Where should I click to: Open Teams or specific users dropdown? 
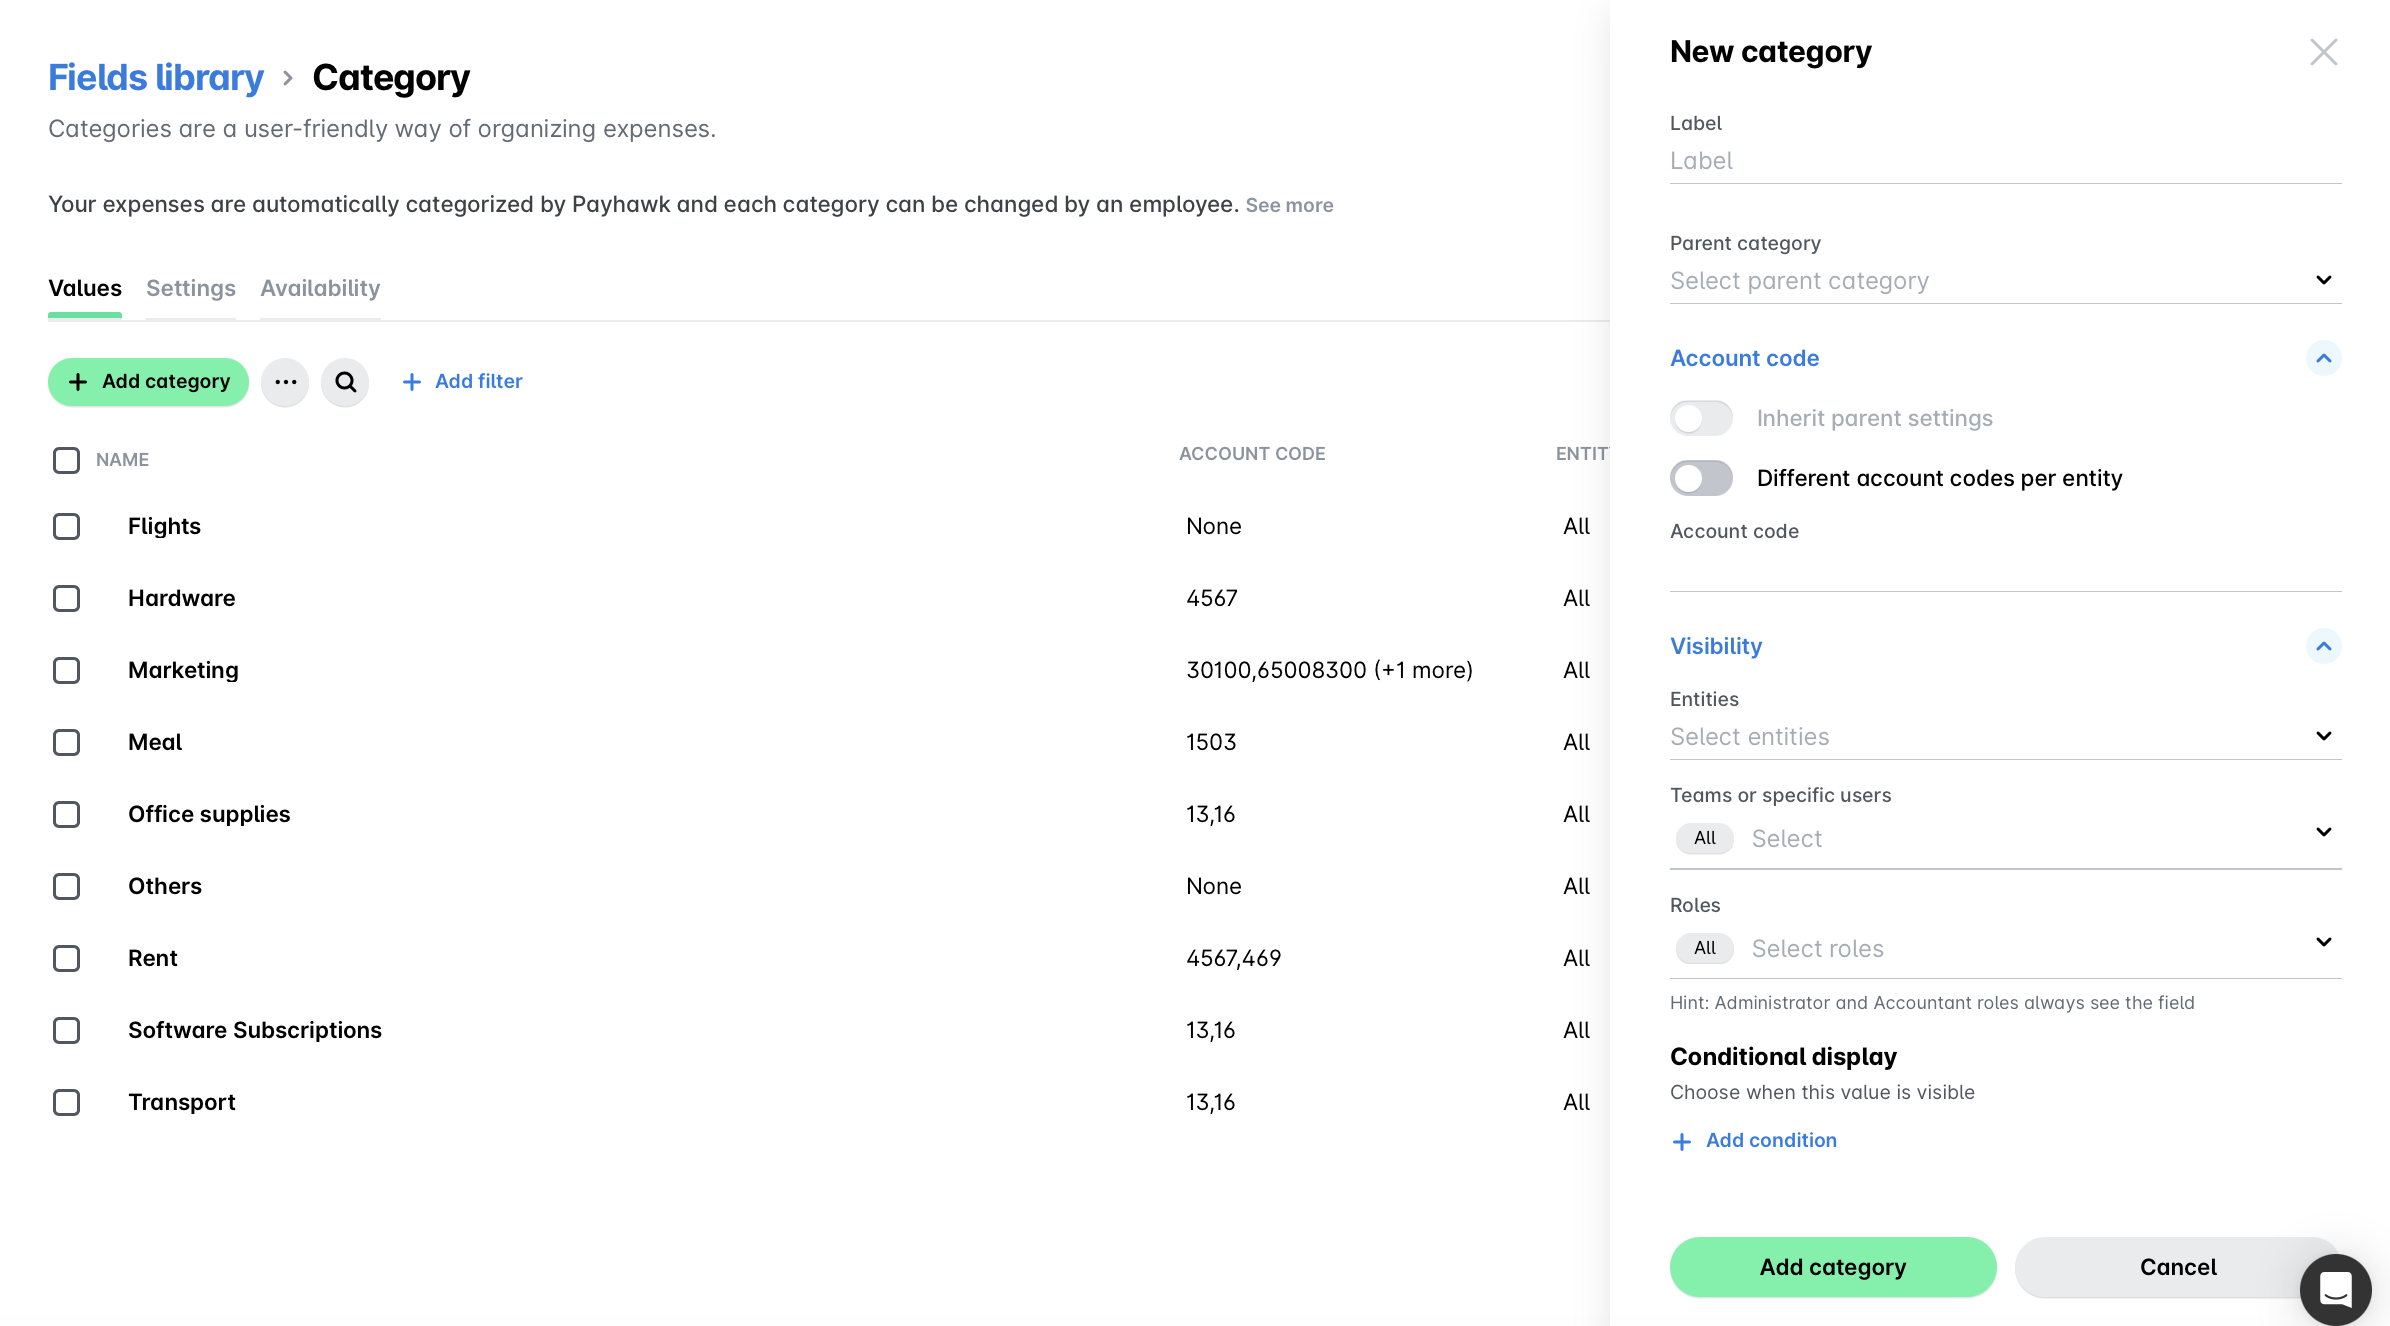[2005, 838]
